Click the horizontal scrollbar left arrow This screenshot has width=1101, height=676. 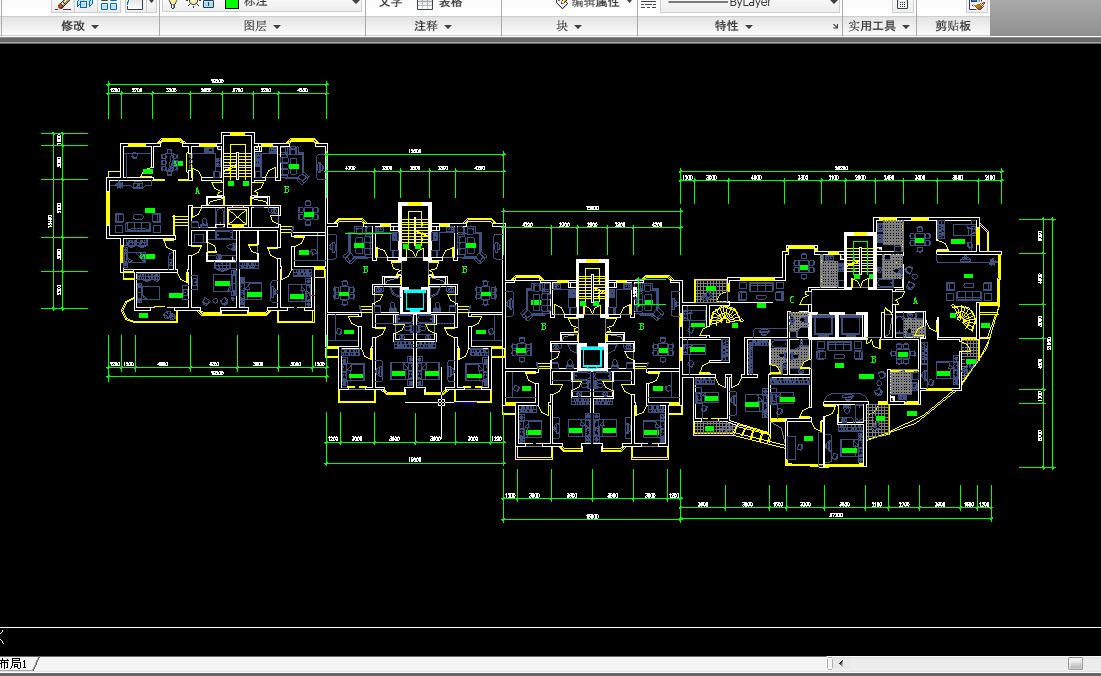pyautogui.click(x=840, y=663)
